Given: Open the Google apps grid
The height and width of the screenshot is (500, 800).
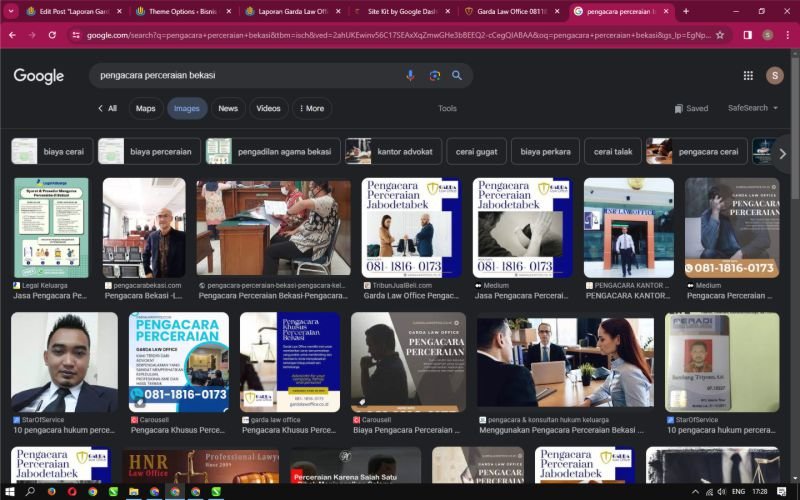Looking at the screenshot, I should point(748,76).
